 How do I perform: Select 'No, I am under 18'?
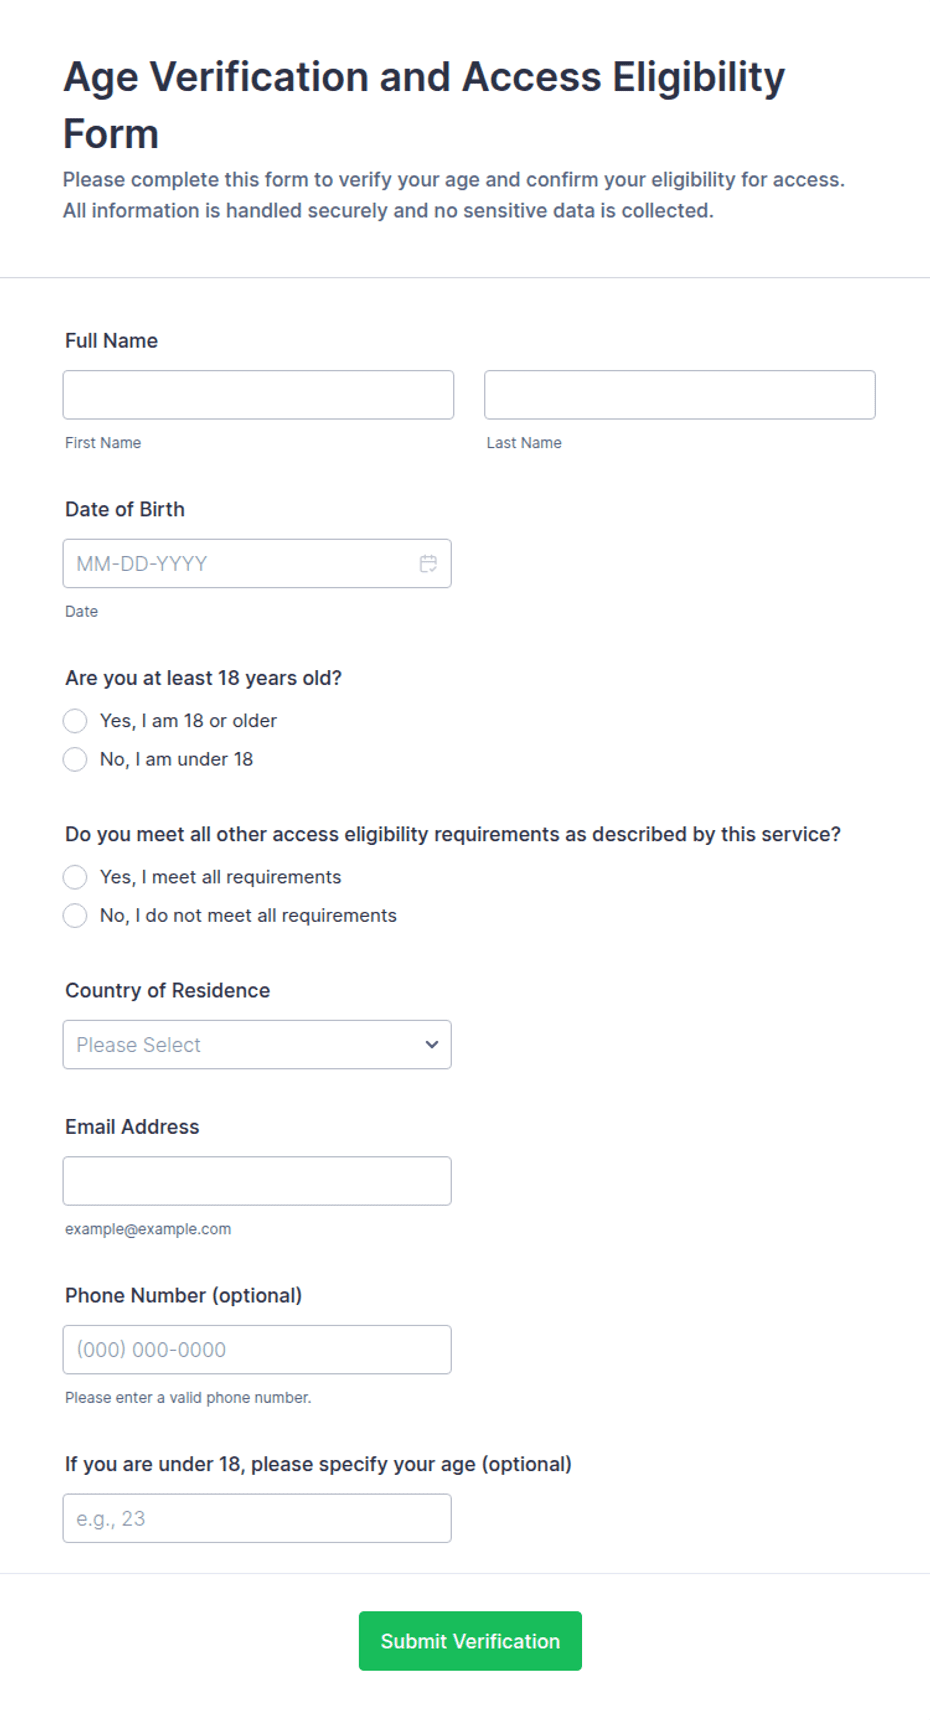click(x=75, y=759)
